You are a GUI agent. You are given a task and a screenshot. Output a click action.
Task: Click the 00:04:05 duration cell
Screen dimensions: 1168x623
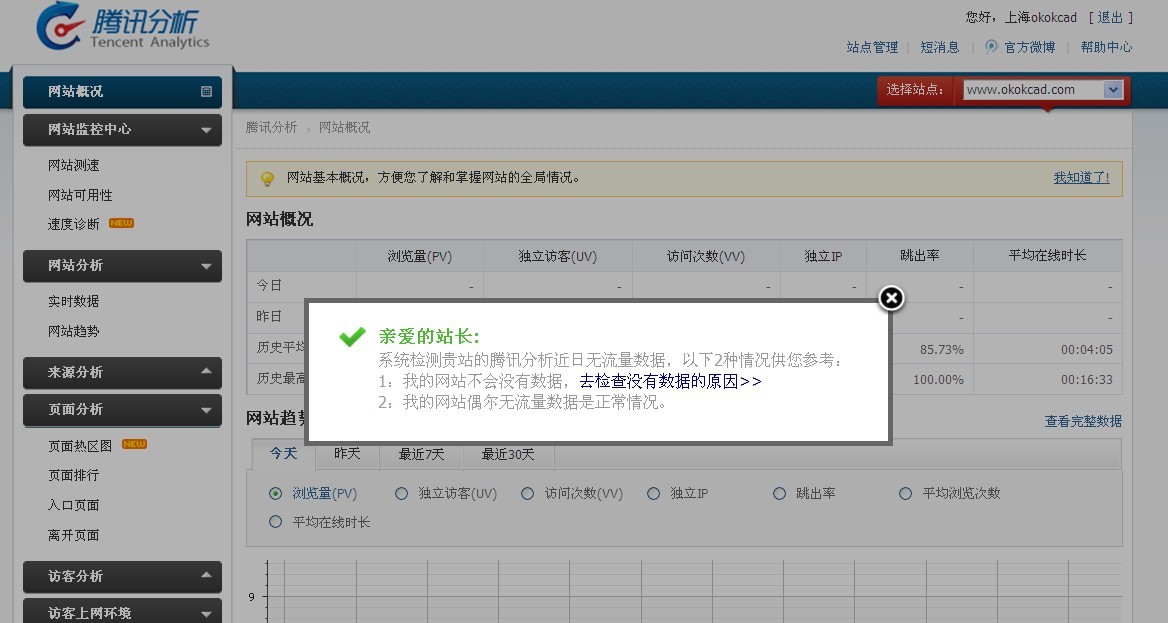click(x=1087, y=350)
